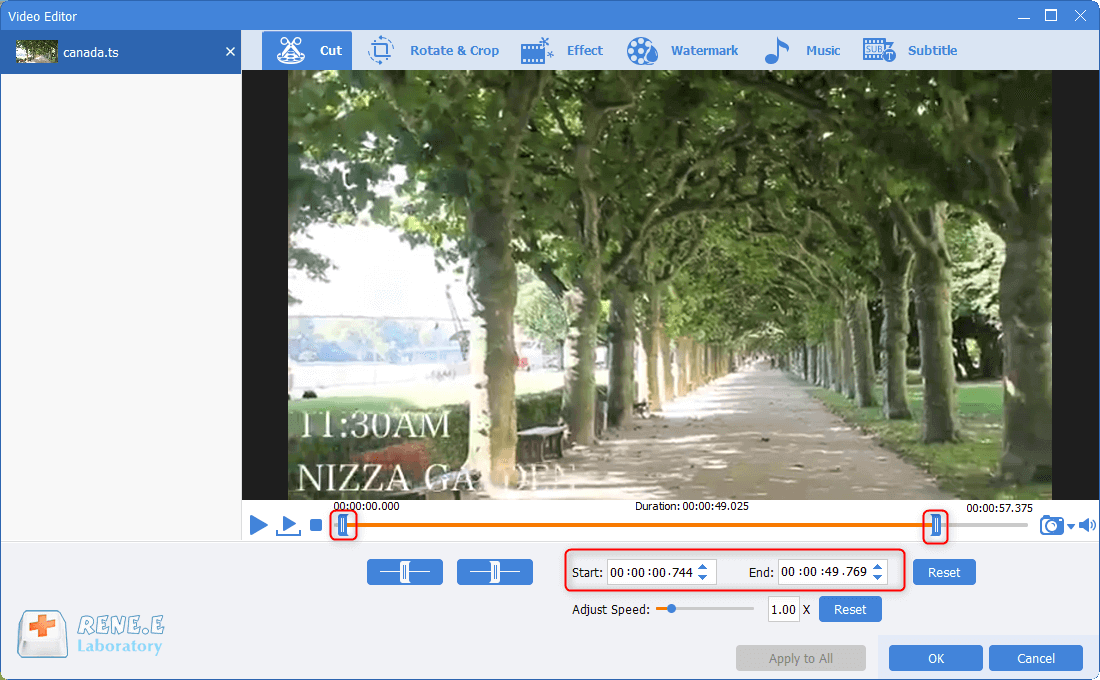1100x680 pixels.
Task: Click the video preview area
Action: (670, 285)
